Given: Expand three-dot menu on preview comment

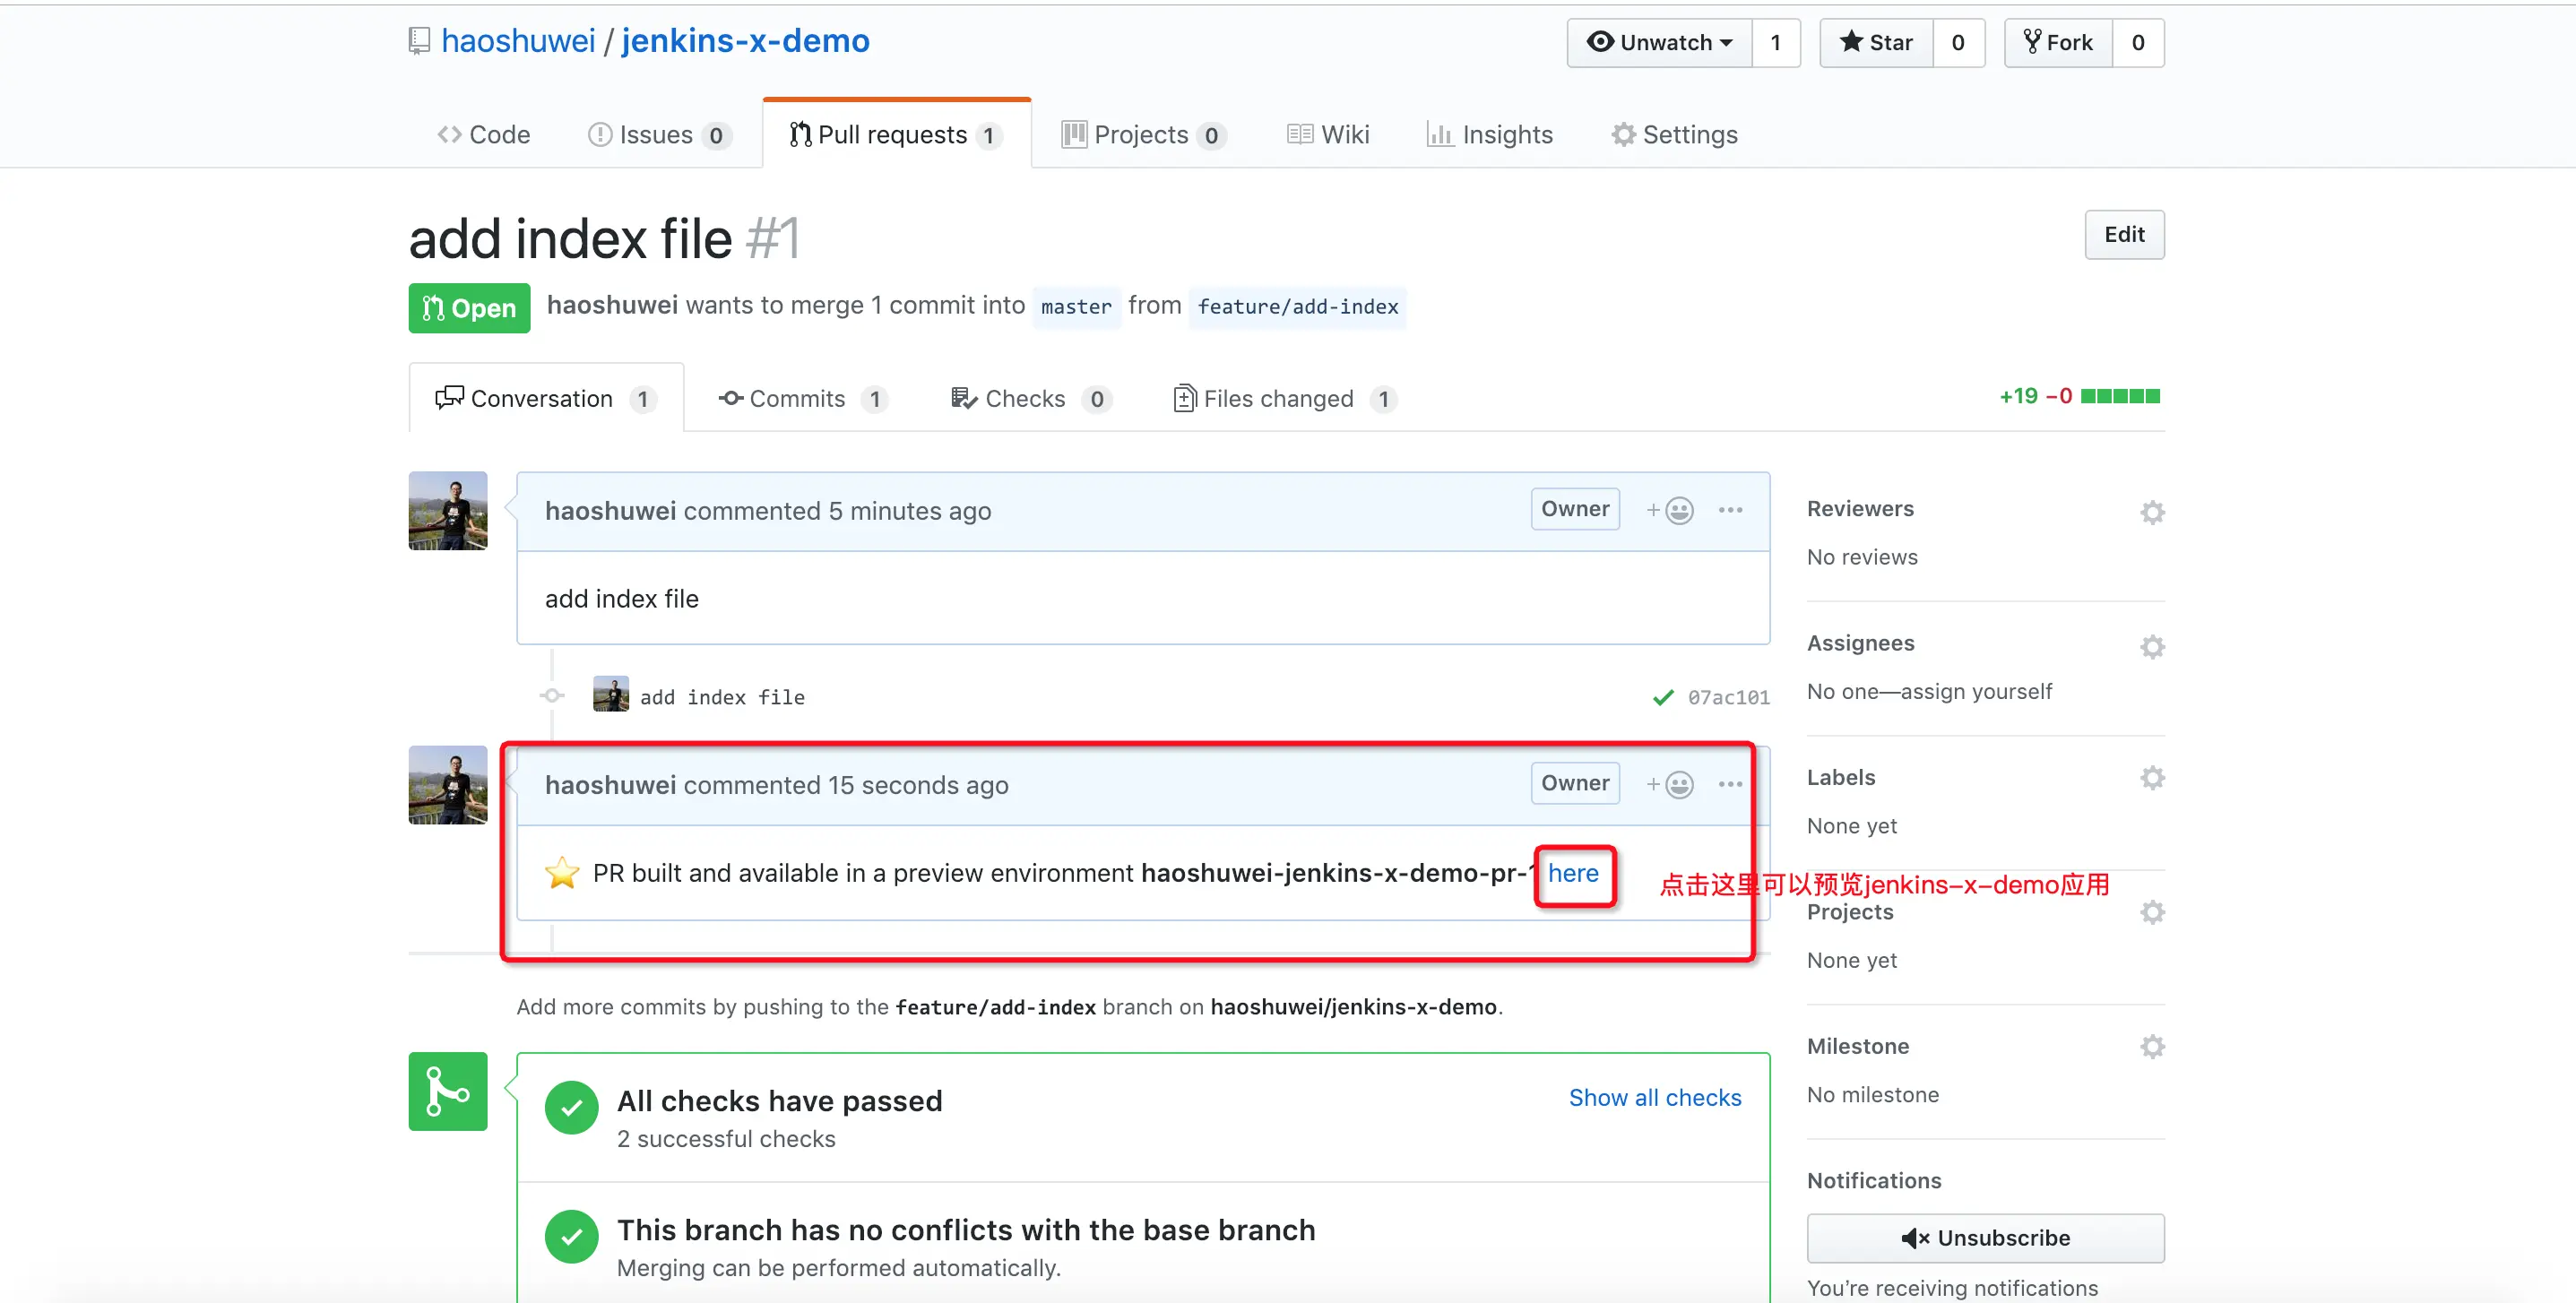Looking at the screenshot, I should pos(1730,785).
